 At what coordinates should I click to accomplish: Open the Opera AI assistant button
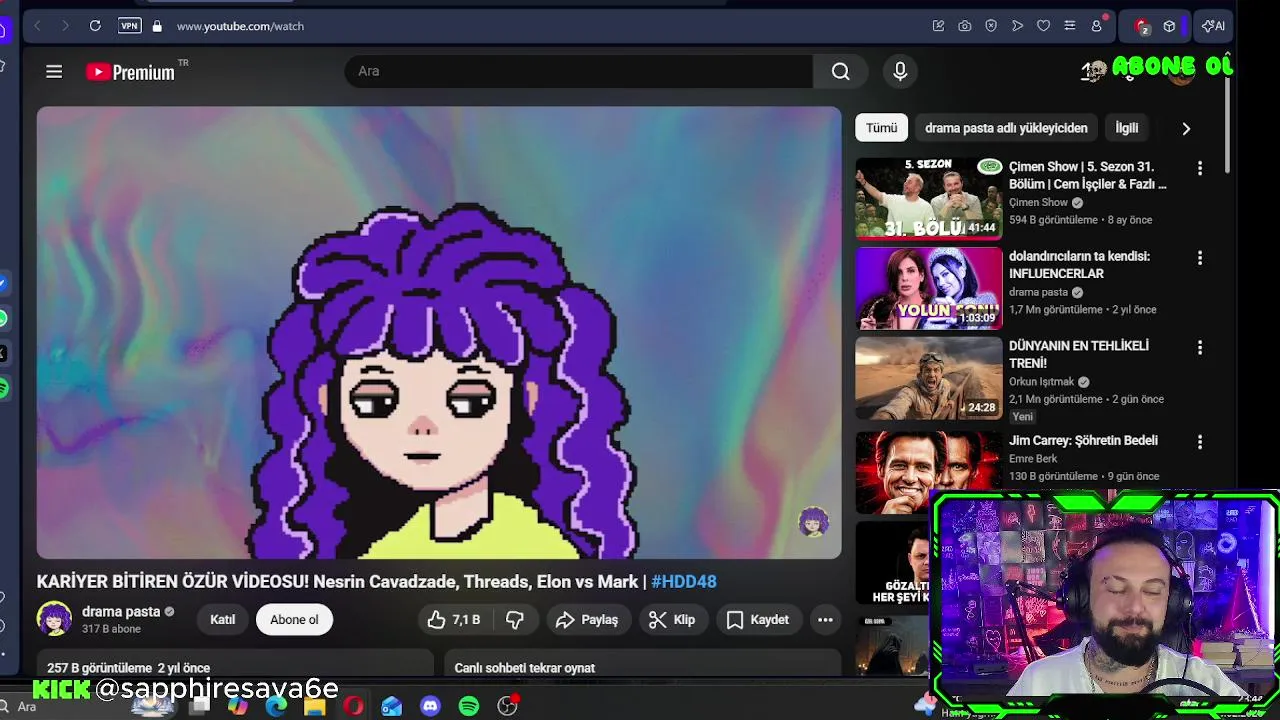pyautogui.click(x=1213, y=26)
